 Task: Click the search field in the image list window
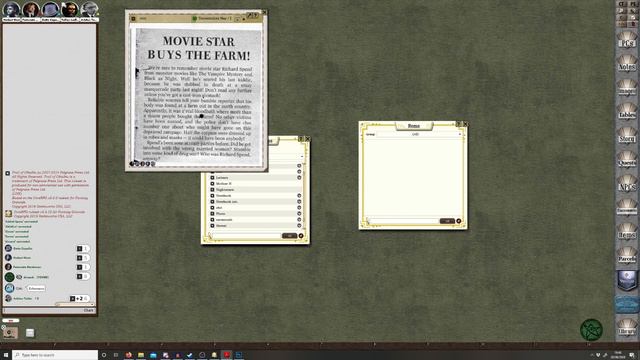pos(246,236)
